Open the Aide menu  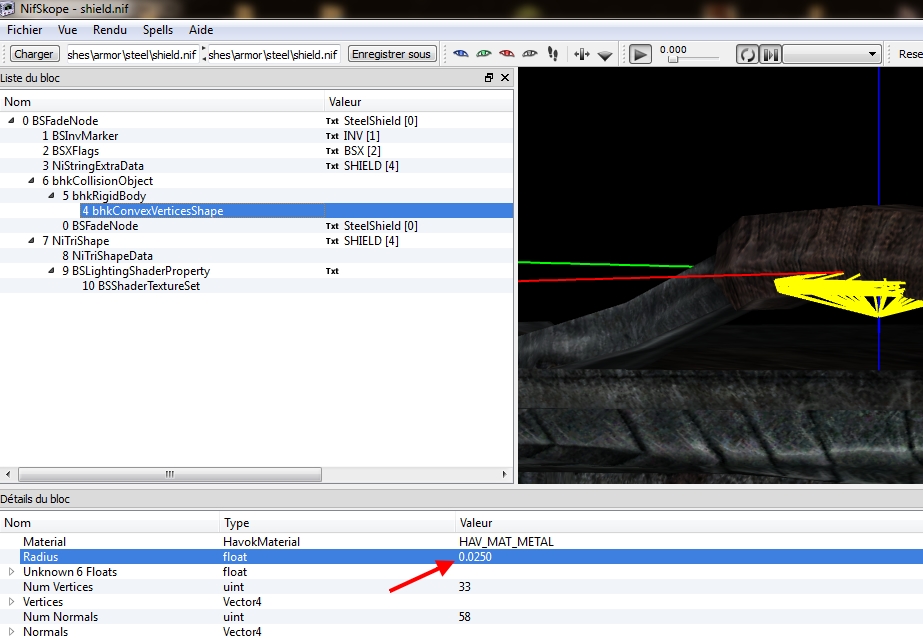click(201, 30)
